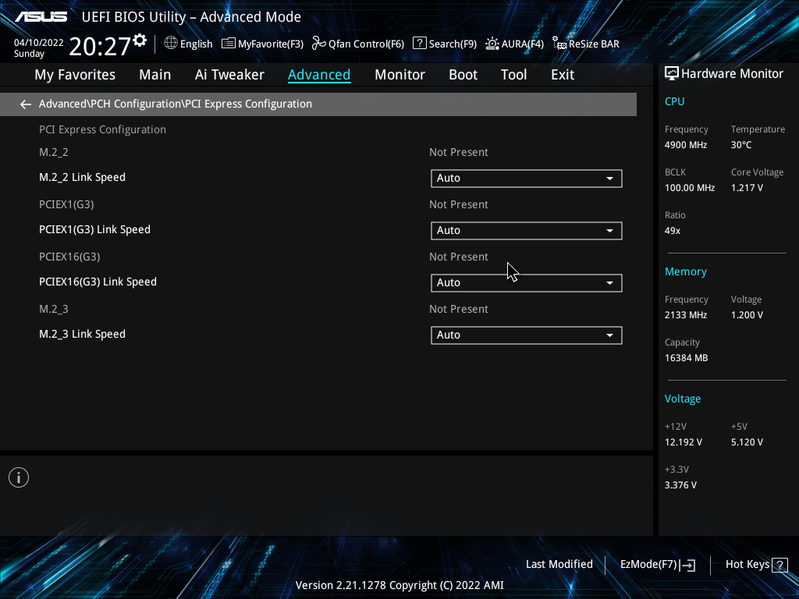Screen dimensions: 799x599
Task: Click Ratio 49x value
Action: [x=673, y=231]
